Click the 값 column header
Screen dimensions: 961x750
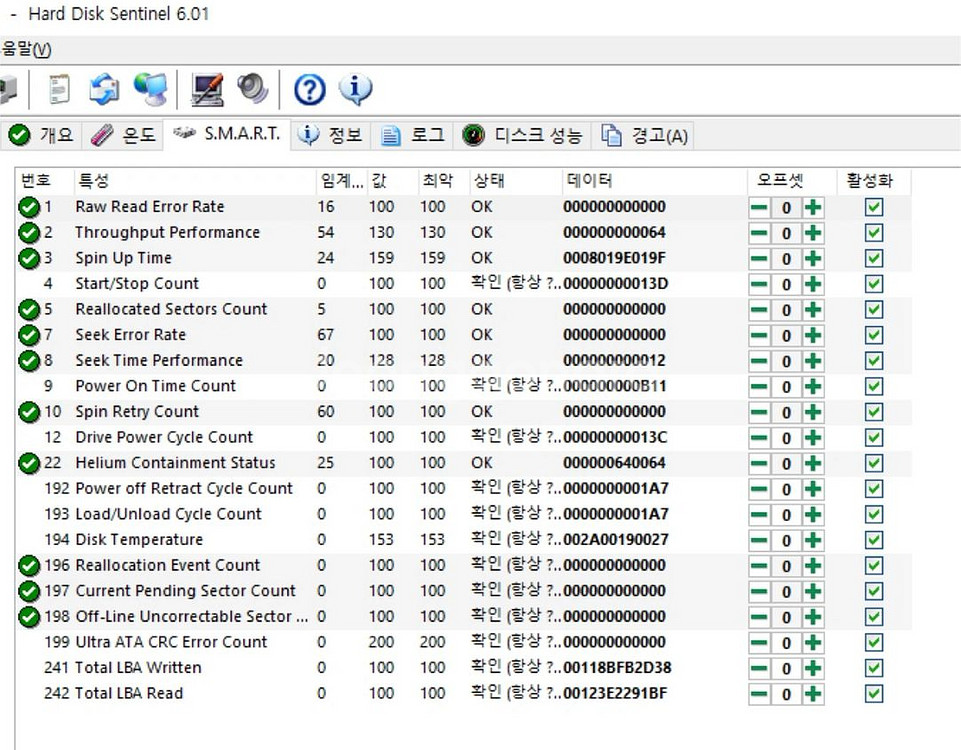(x=392, y=181)
